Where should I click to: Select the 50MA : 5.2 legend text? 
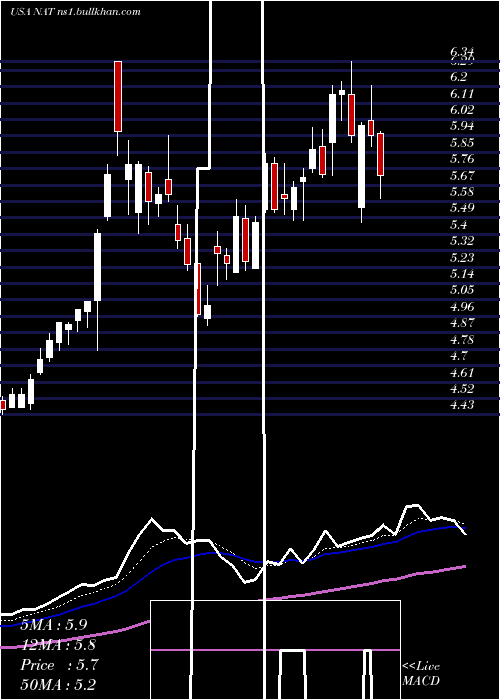(x=58, y=685)
